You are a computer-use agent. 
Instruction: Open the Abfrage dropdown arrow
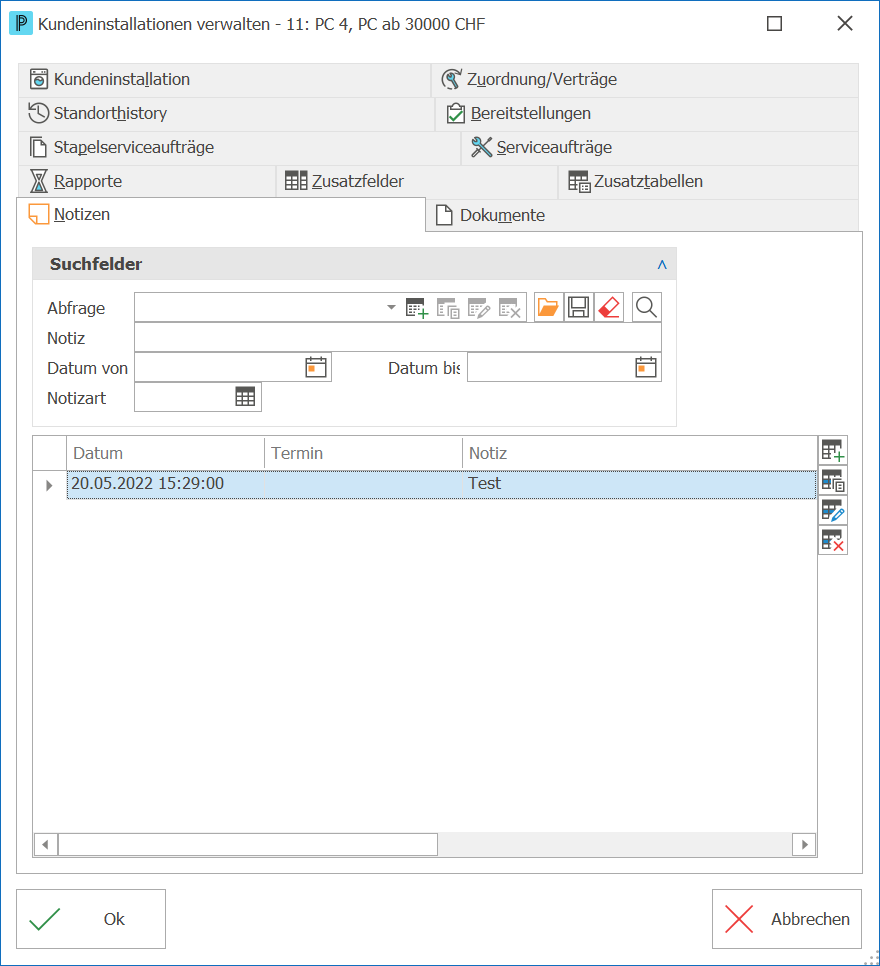[x=391, y=307]
